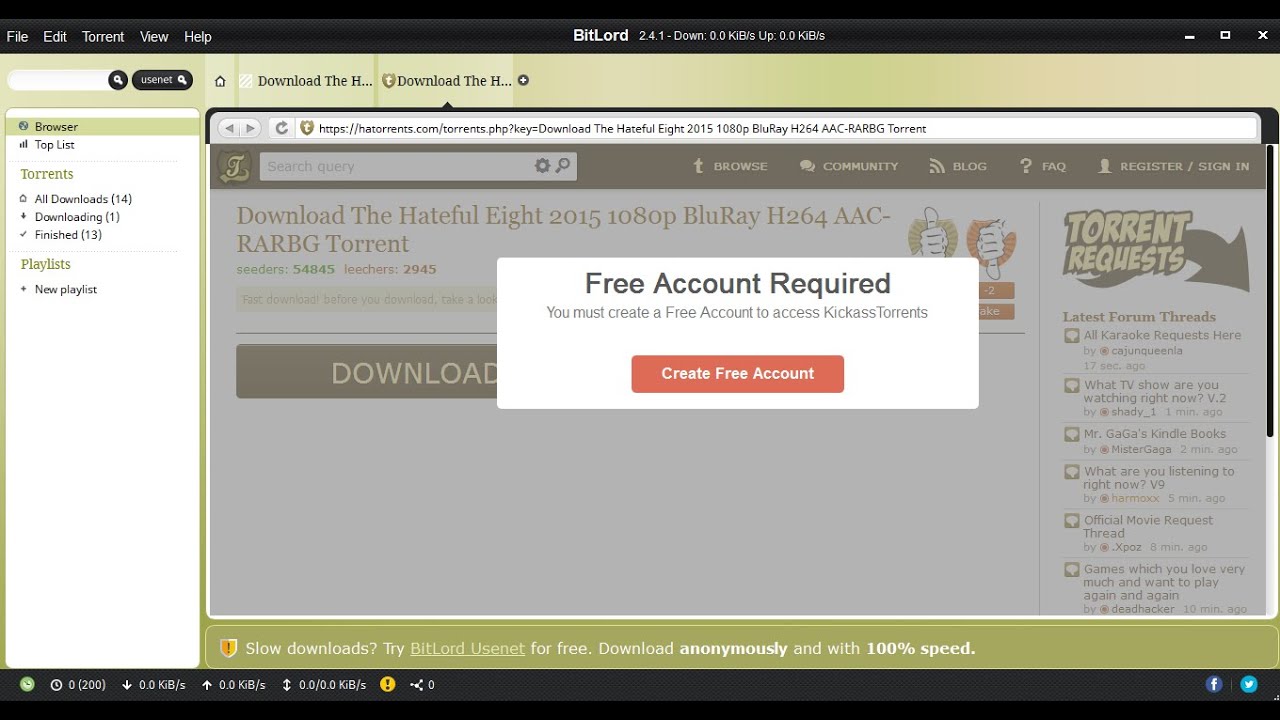Viewport: 1280px width, 720px height.
Task: Click the connections count 0 (200)
Action: point(78,685)
